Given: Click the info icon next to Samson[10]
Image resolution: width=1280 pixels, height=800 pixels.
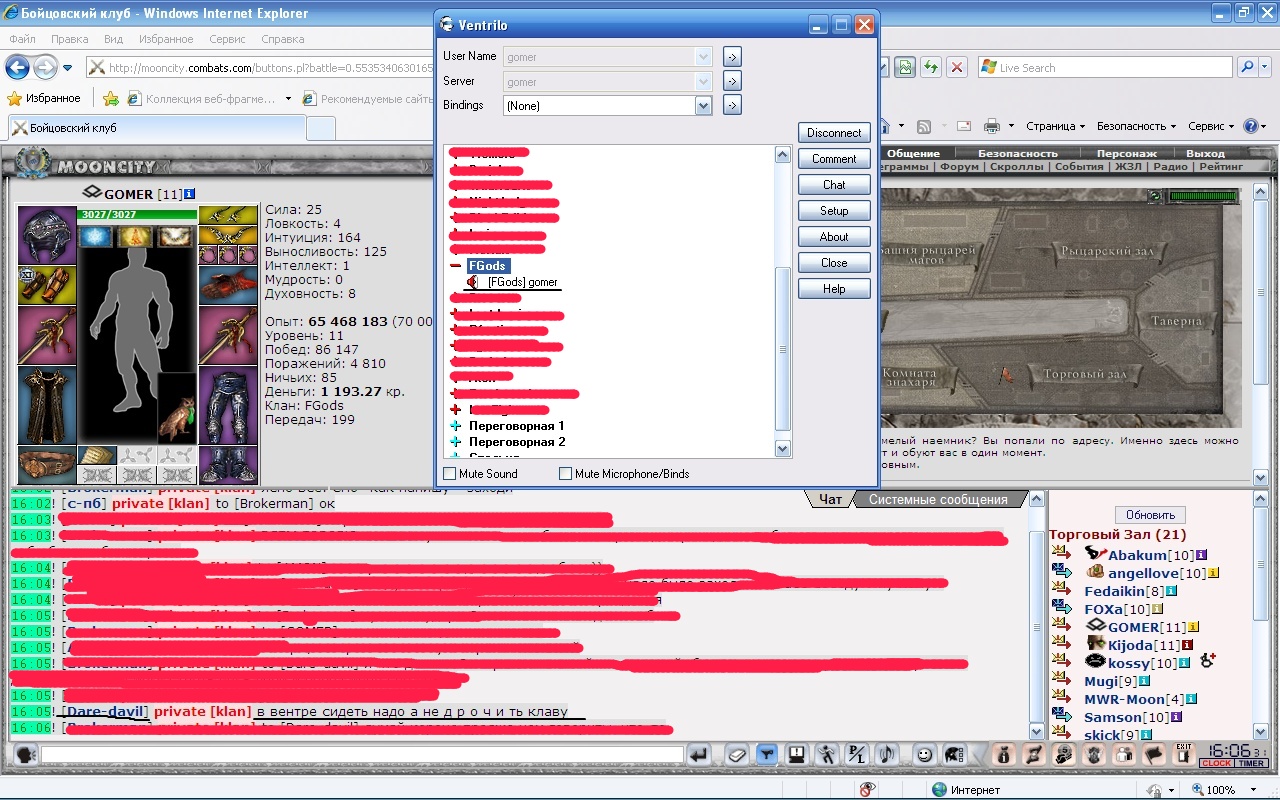Looking at the screenshot, I should pyautogui.click(x=1177, y=717).
